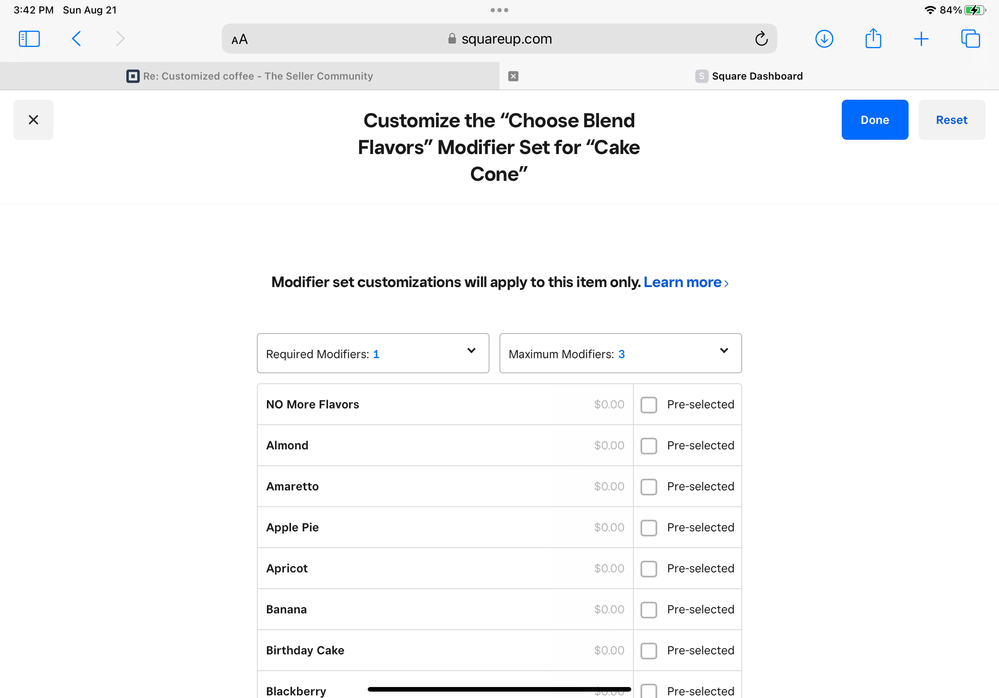Open the AA reader view options
Viewport: 999px width, 698px height.
(x=239, y=40)
